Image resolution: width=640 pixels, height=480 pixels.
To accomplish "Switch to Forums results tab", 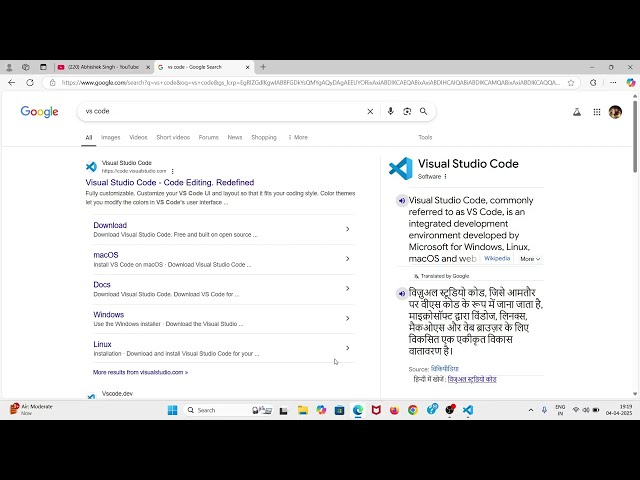I will point(209,138).
